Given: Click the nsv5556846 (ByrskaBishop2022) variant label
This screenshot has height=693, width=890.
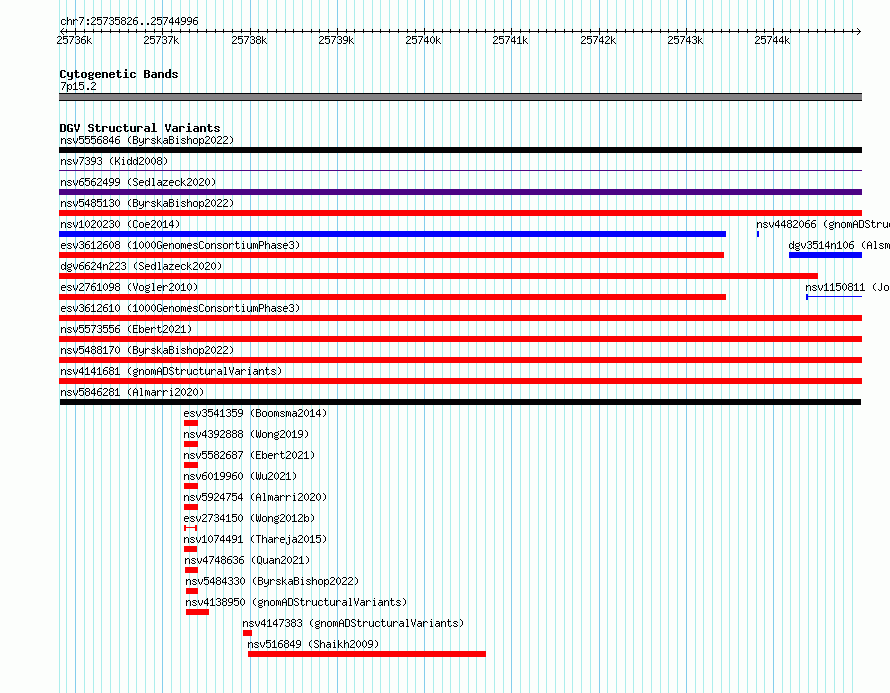Looking at the screenshot, I should pyautogui.click(x=147, y=140).
